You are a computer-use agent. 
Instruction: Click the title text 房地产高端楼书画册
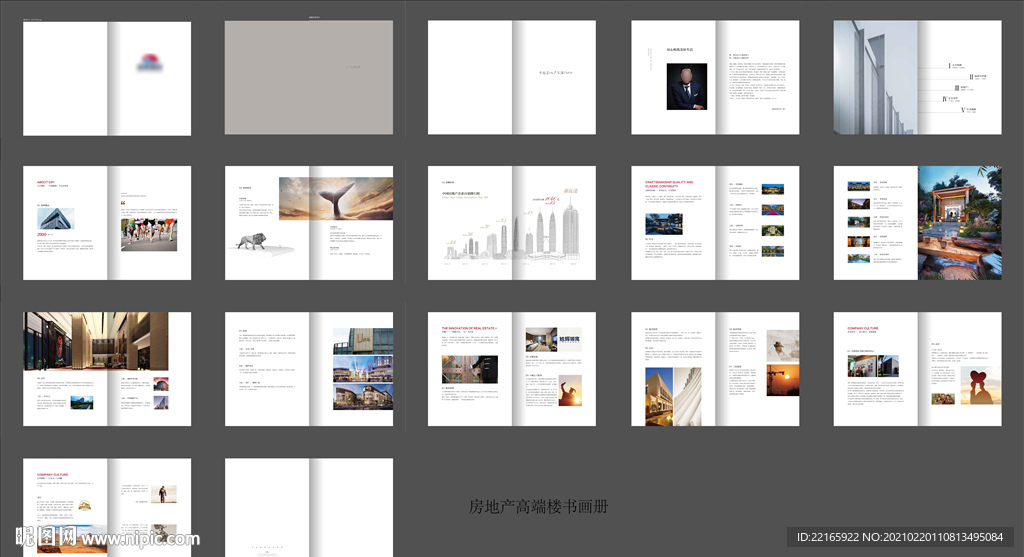[539, 507]
